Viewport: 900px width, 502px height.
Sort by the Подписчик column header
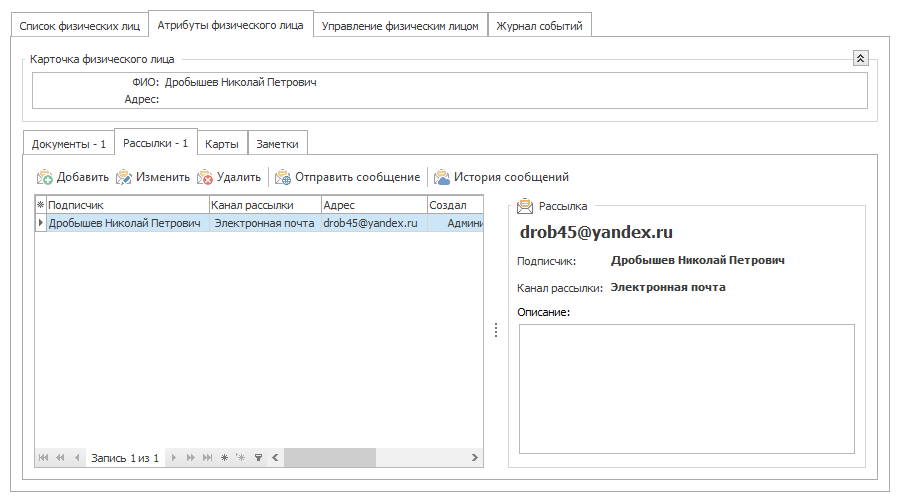[127, 205]
